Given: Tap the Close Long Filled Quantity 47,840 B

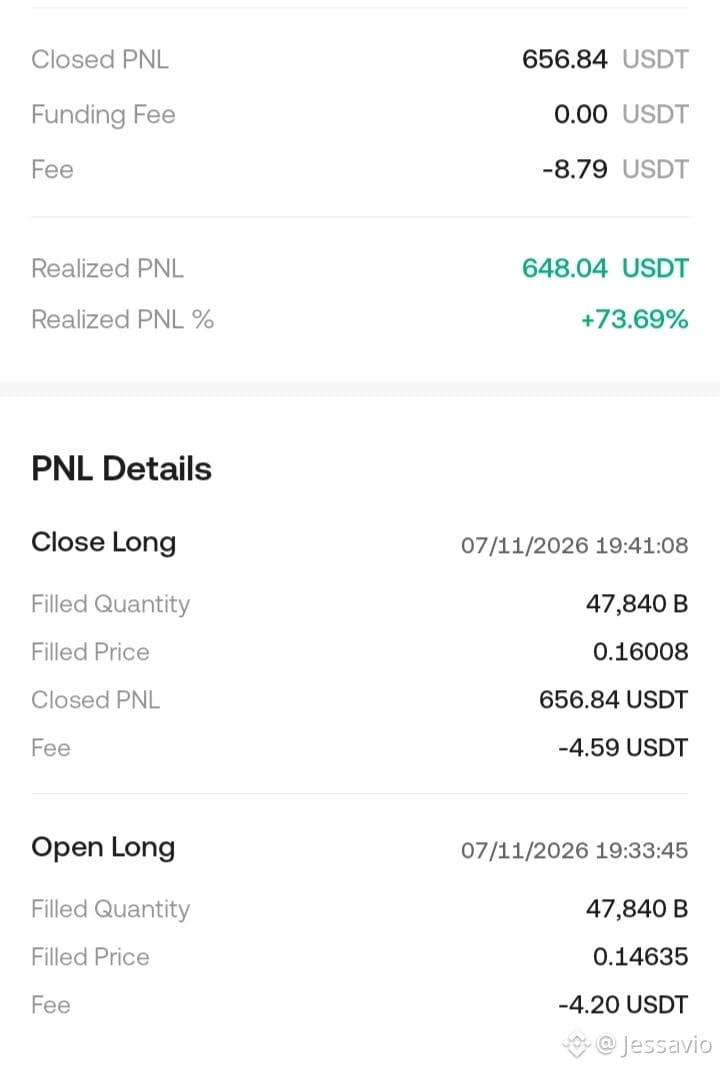Looking at the screenshot, I should coord(637,604).
